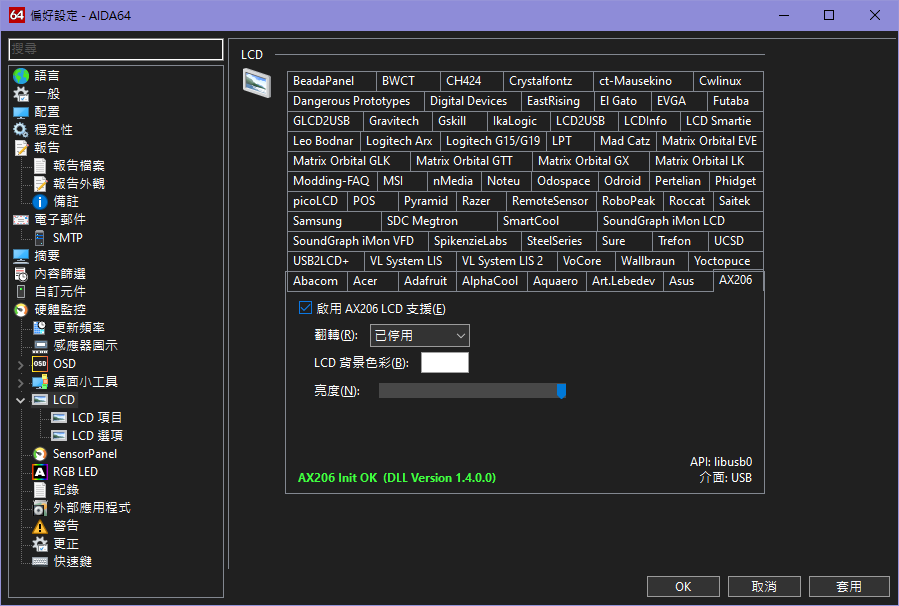Click the display icon for LCD 項目

tap(59, 418)
